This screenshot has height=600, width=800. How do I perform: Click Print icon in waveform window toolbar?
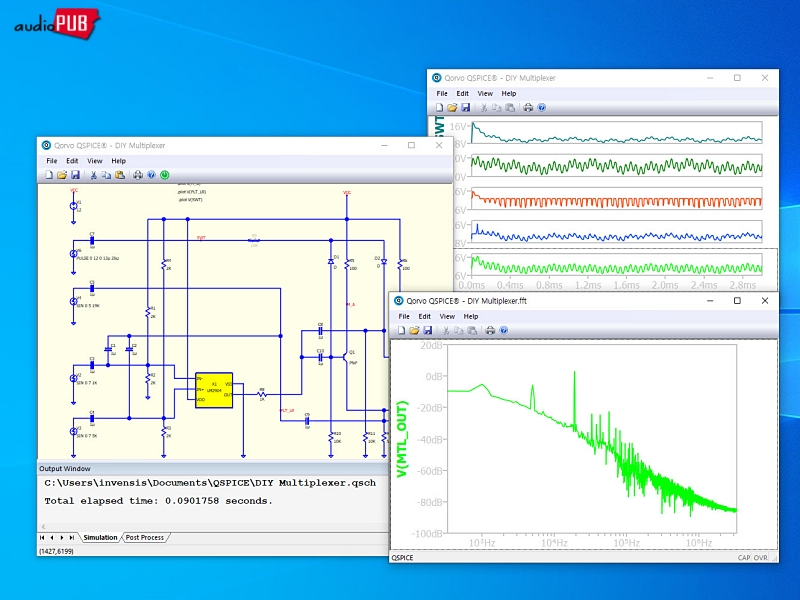coord(528,108)
